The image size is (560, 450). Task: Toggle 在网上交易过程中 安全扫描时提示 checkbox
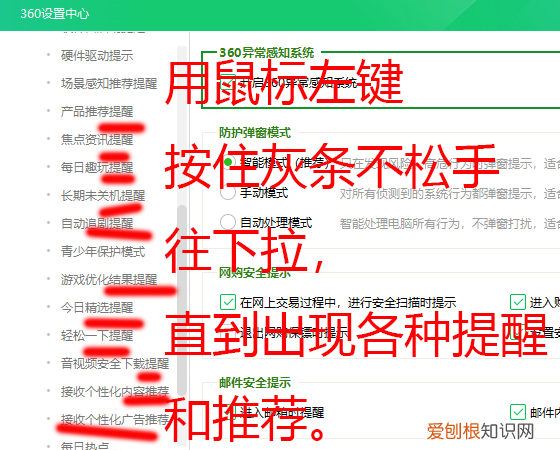(x=228, y=302)
